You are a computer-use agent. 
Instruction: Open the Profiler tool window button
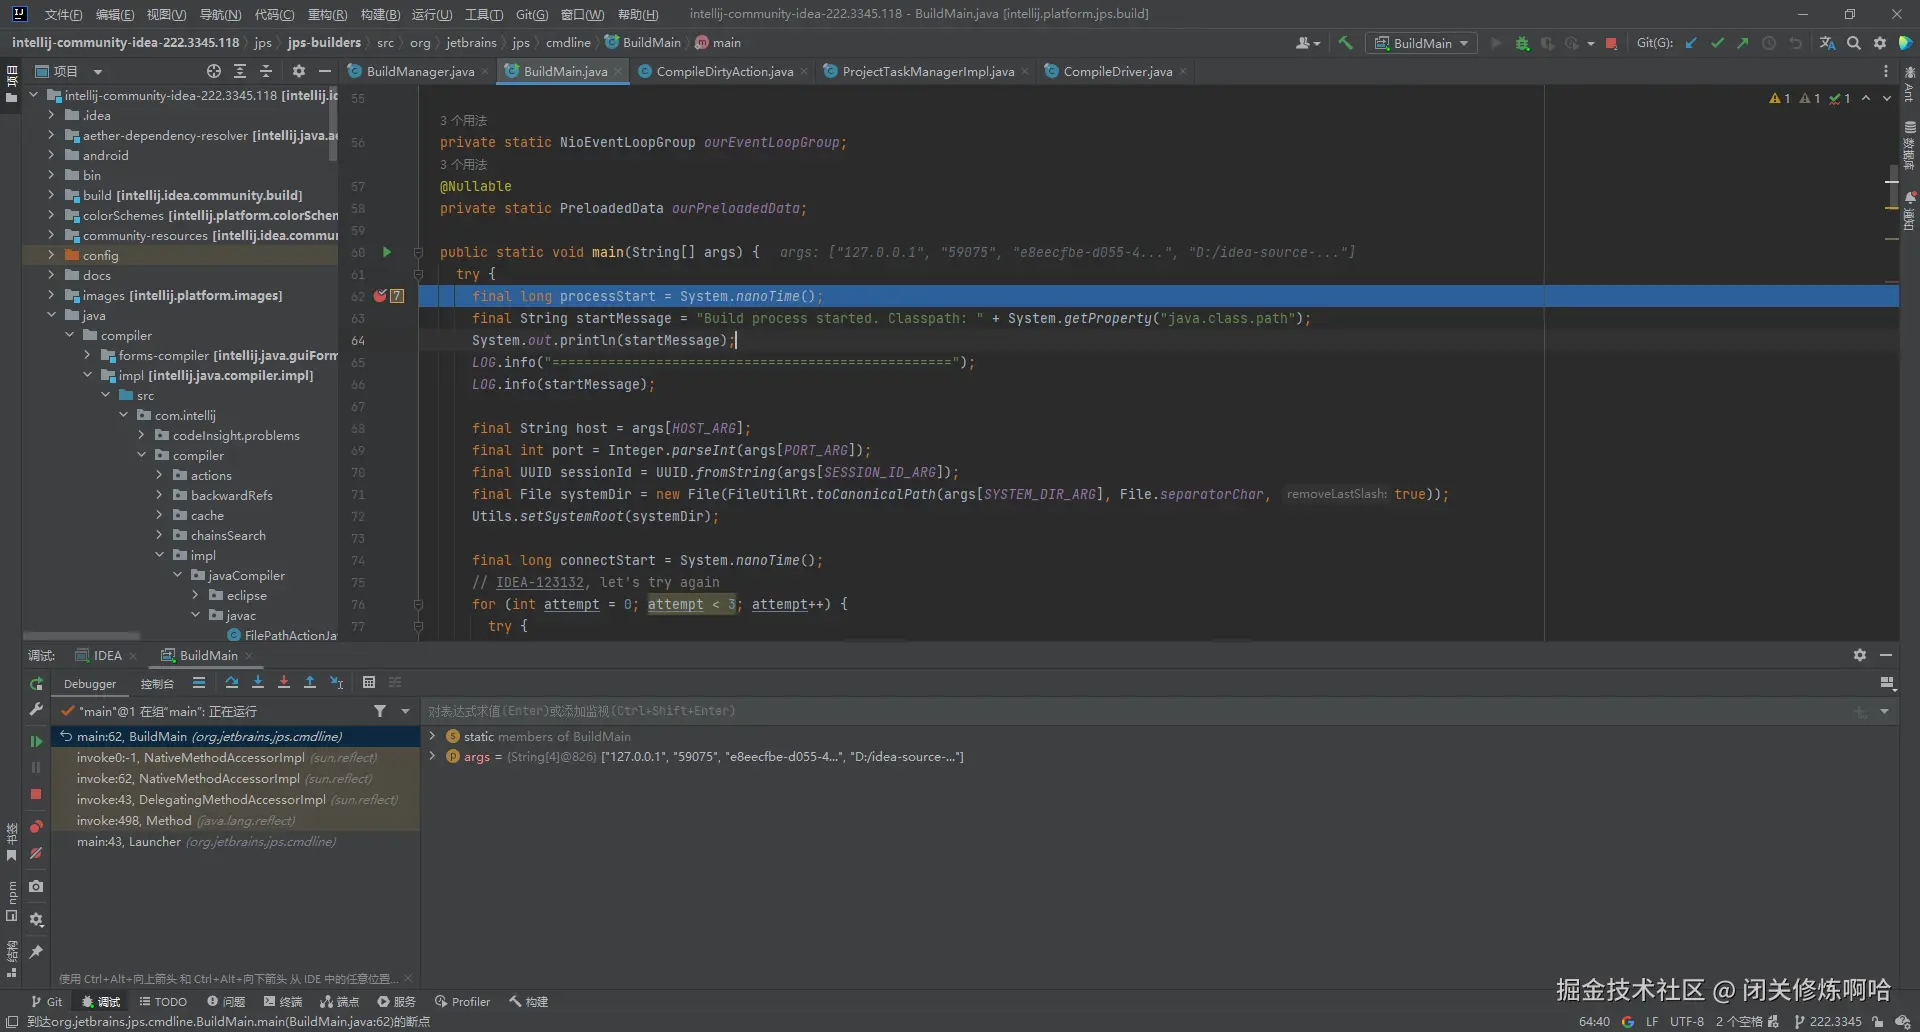pos(462,1001)
